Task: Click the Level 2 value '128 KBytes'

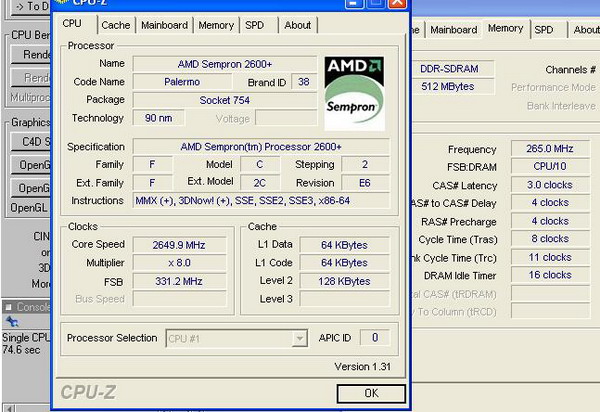Action: coord(344,281)
